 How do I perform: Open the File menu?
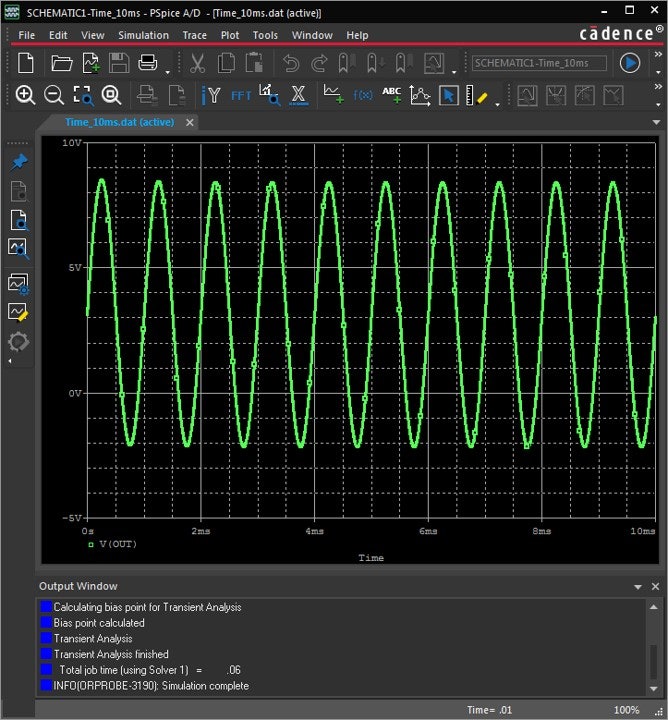pyautogui.click(x=27, y=35)
